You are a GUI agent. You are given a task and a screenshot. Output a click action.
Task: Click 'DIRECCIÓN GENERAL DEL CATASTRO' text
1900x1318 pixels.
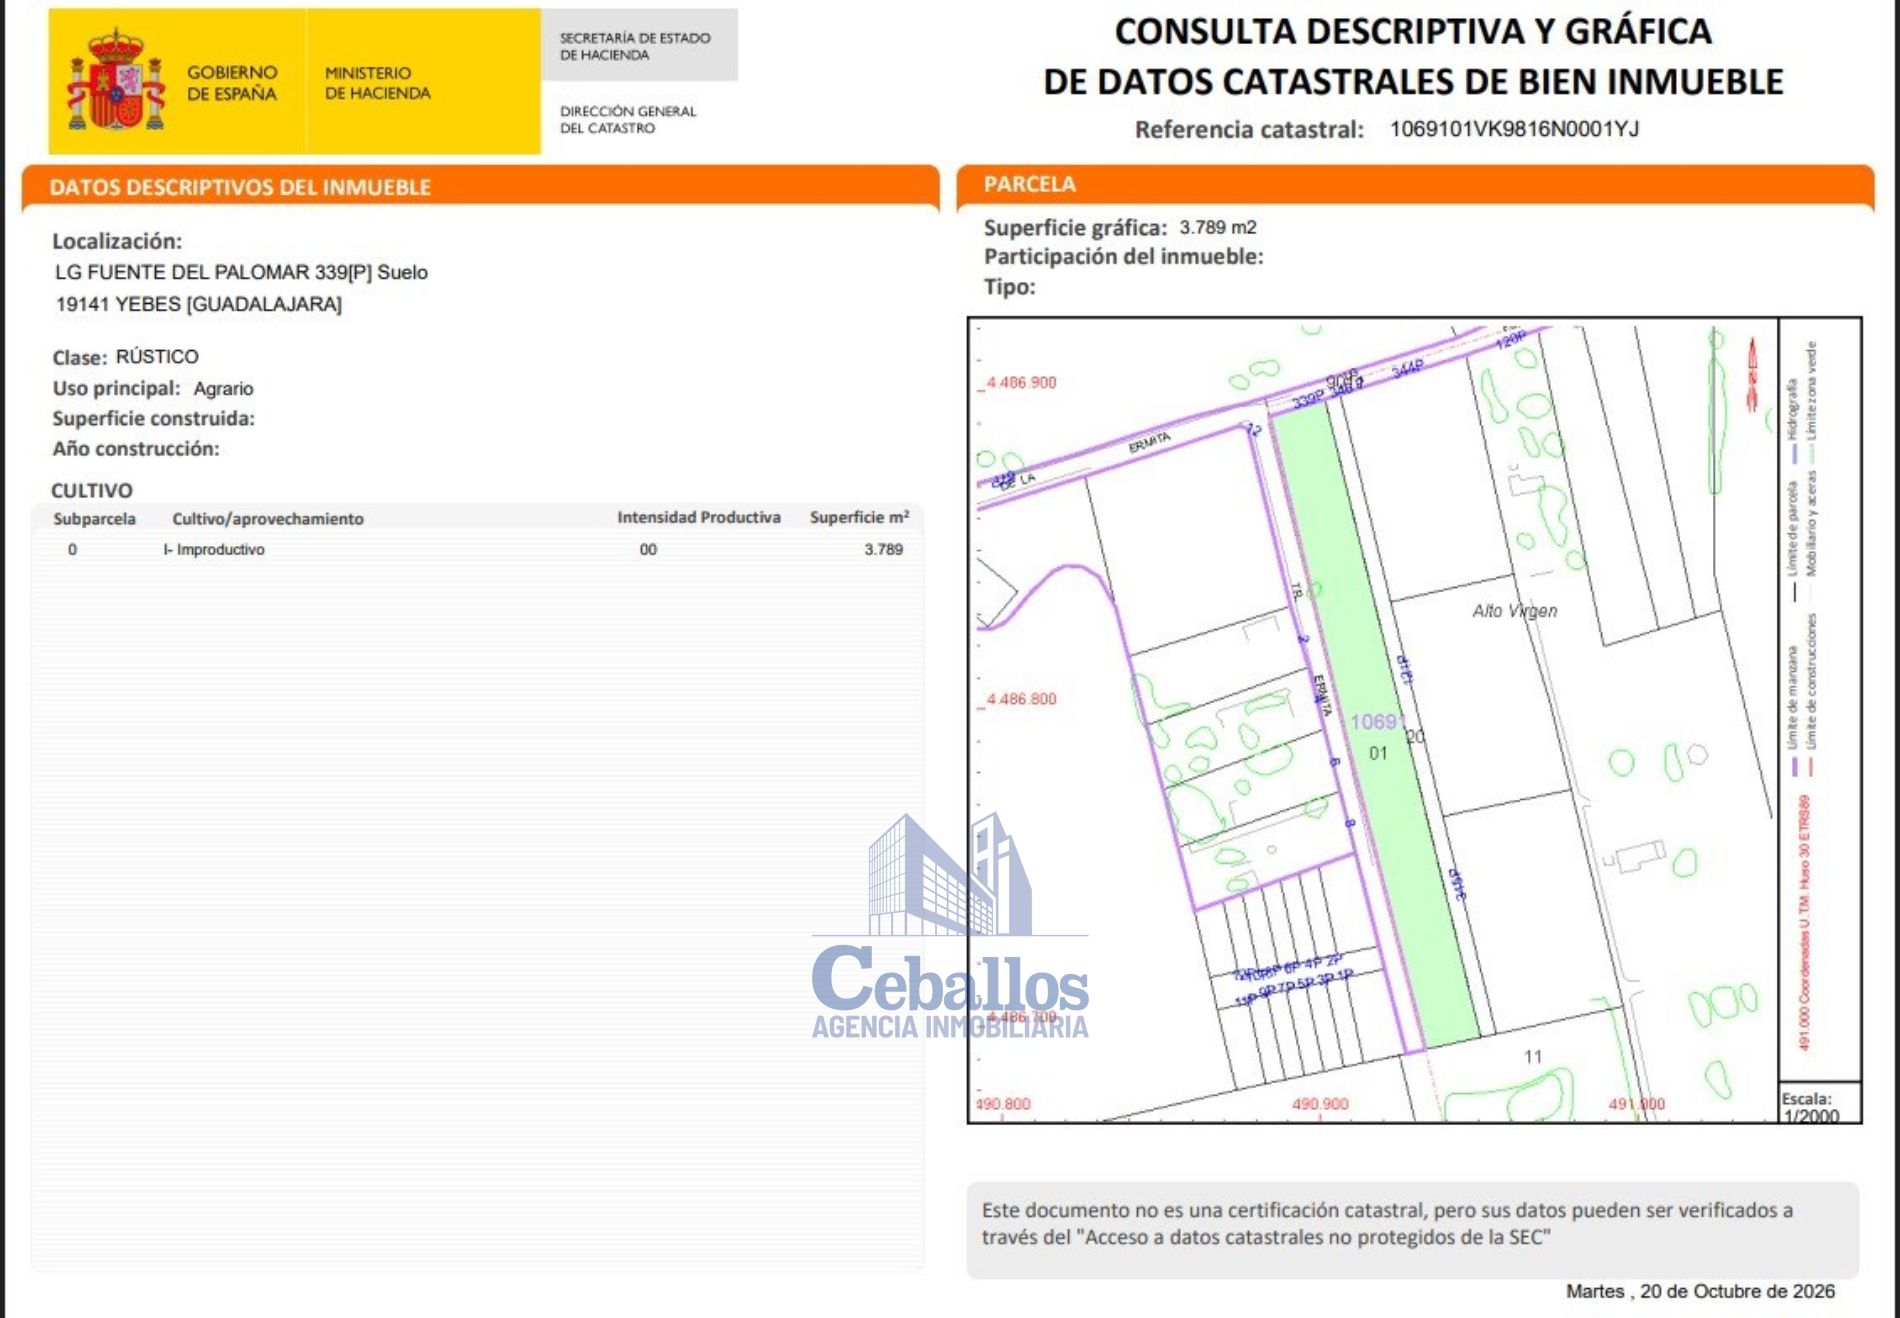[628, 119]
